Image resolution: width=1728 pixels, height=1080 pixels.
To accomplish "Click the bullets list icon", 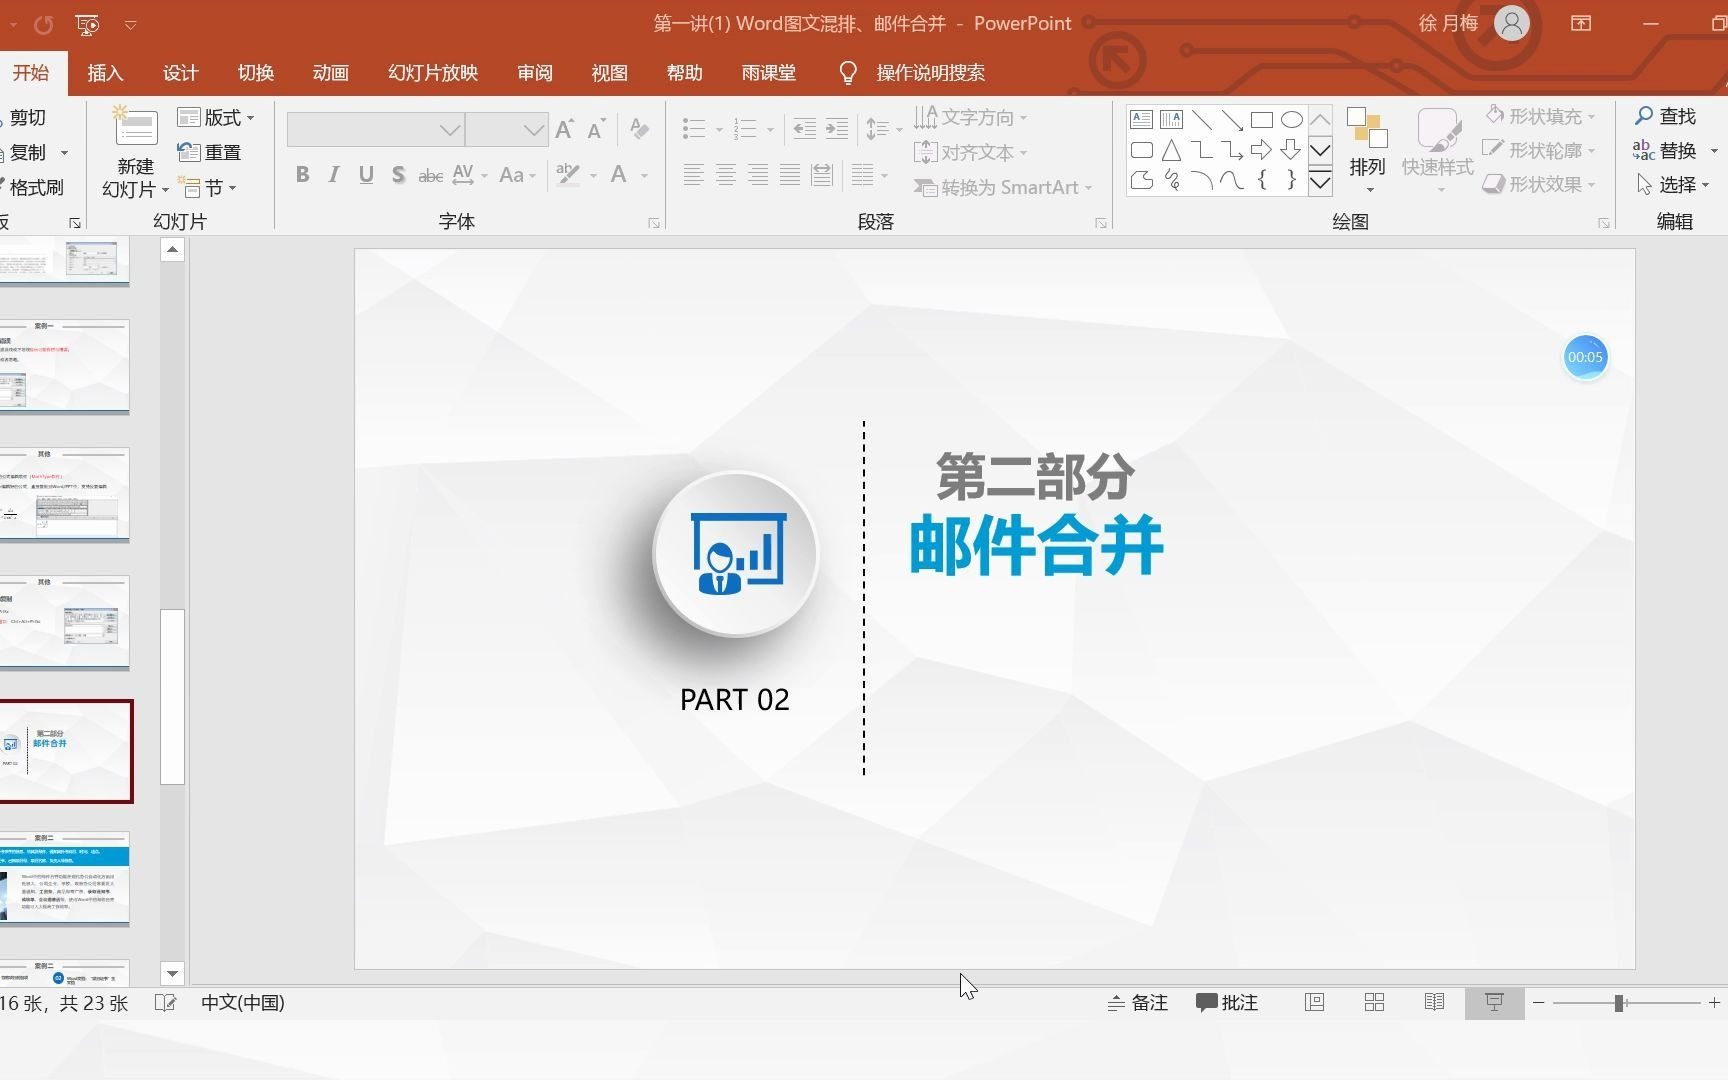I will click(x=694, y=128).
